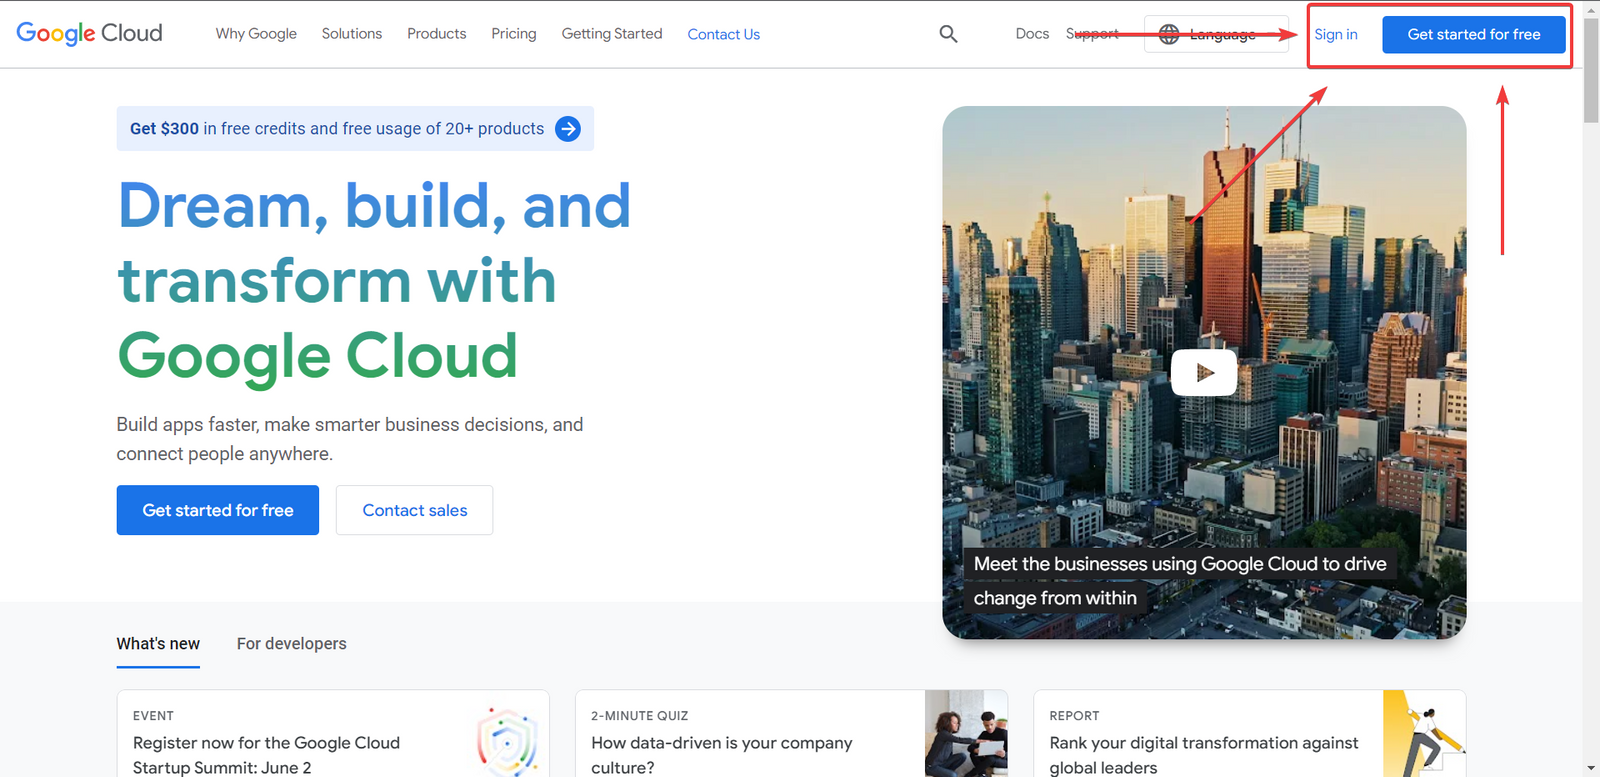Switch to For developers tab
This screenshot has height=777, width=1600.
click(292, 644)
